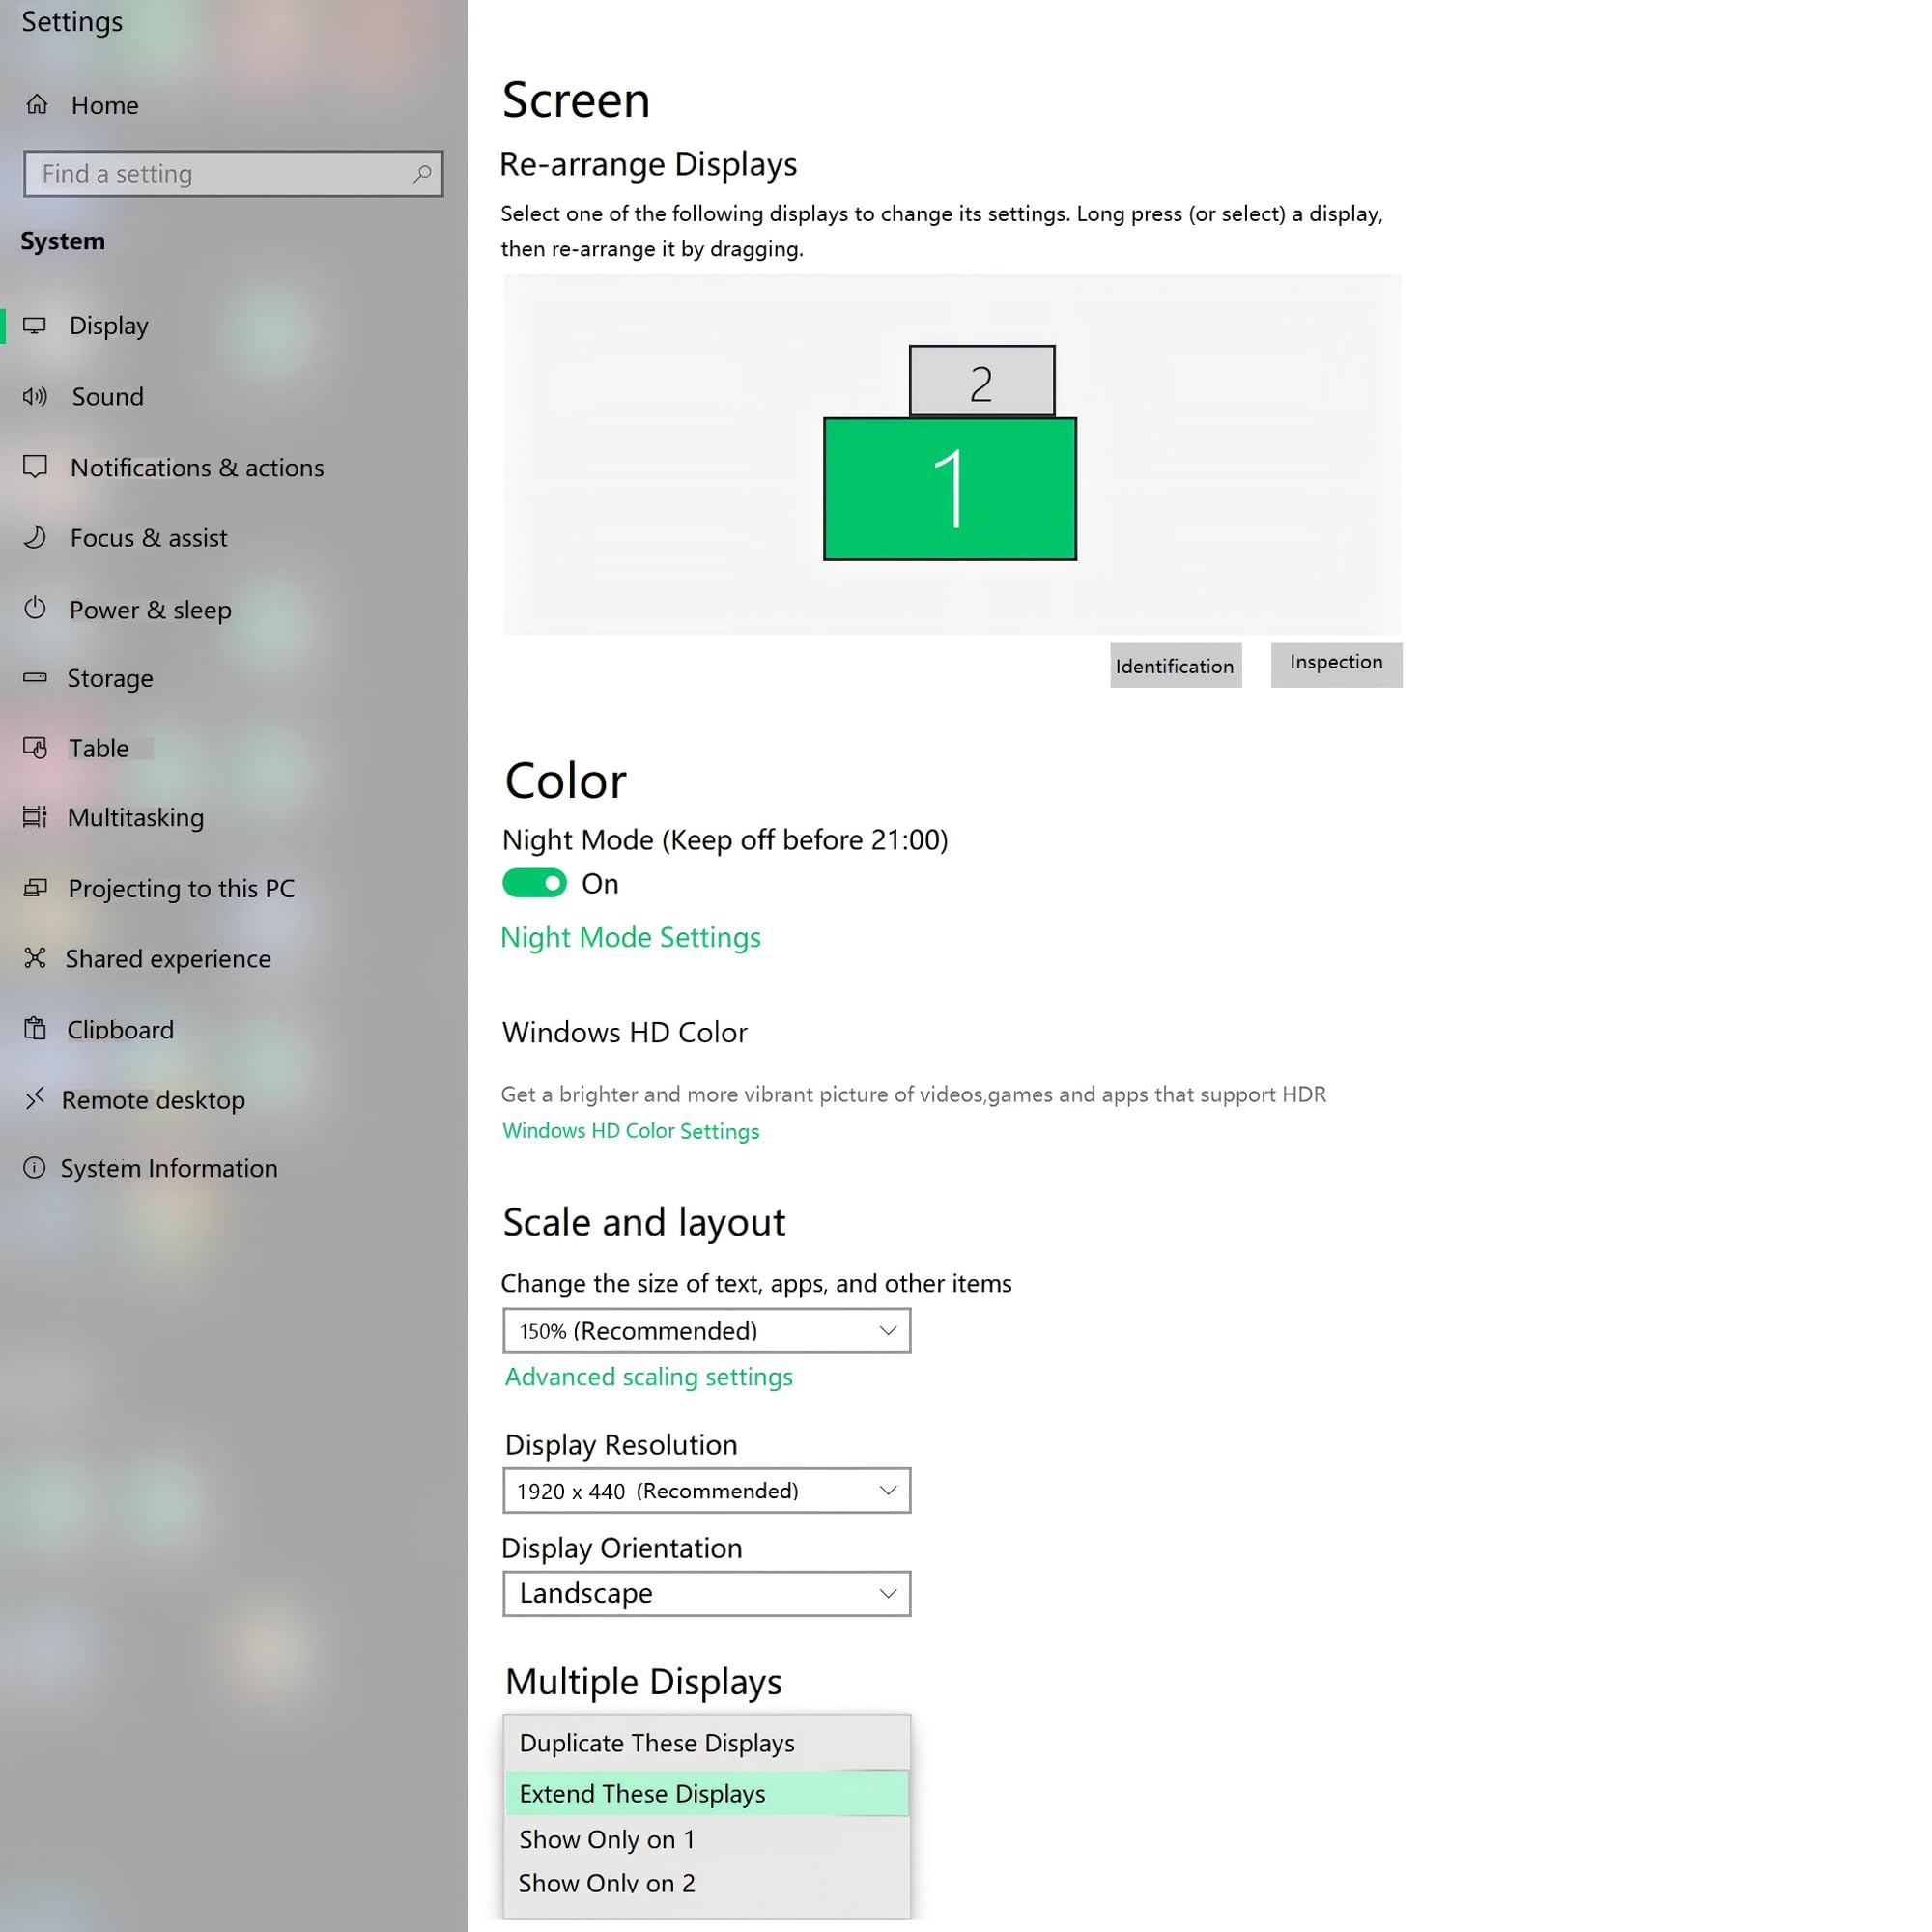This screenshot has width=1932, height=1932.
Task: Open Night Mode Settings link
Action: pyautogui.click(x=630, y=937)
